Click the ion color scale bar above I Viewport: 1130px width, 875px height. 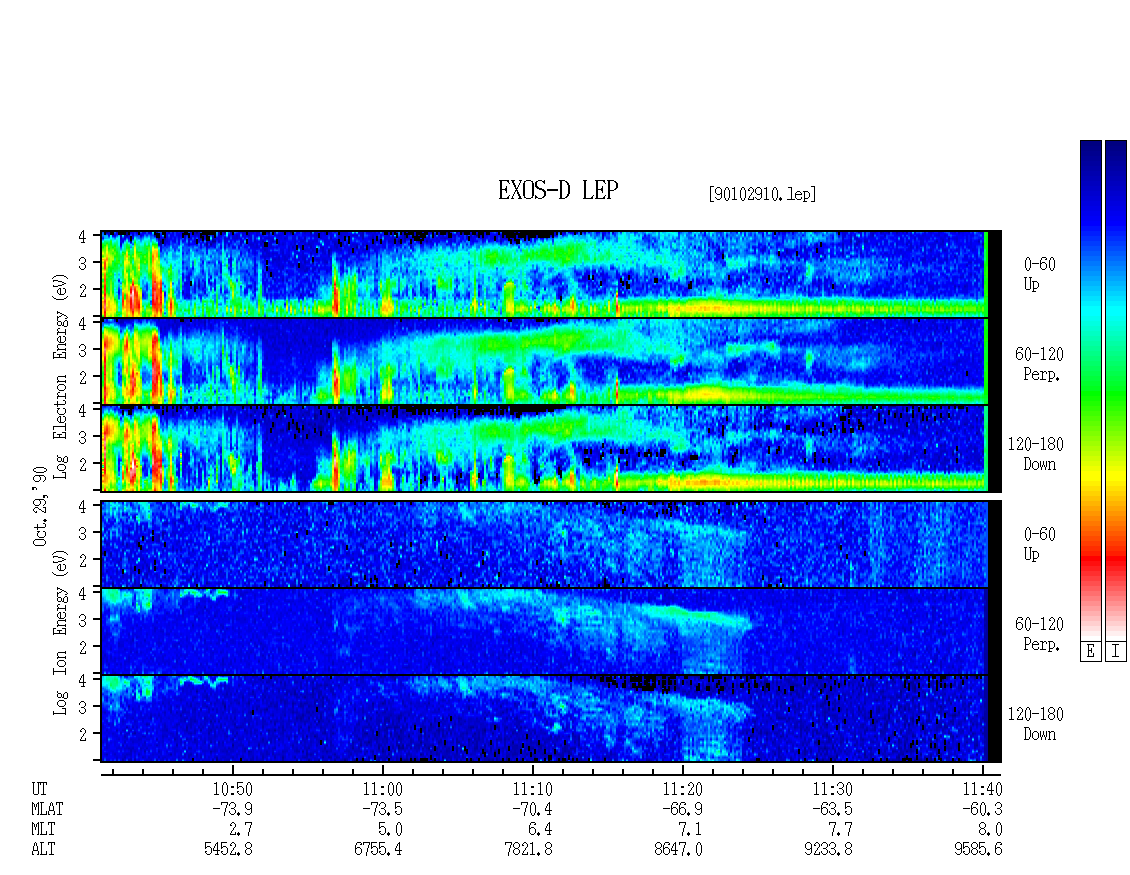coord(1116,389)
